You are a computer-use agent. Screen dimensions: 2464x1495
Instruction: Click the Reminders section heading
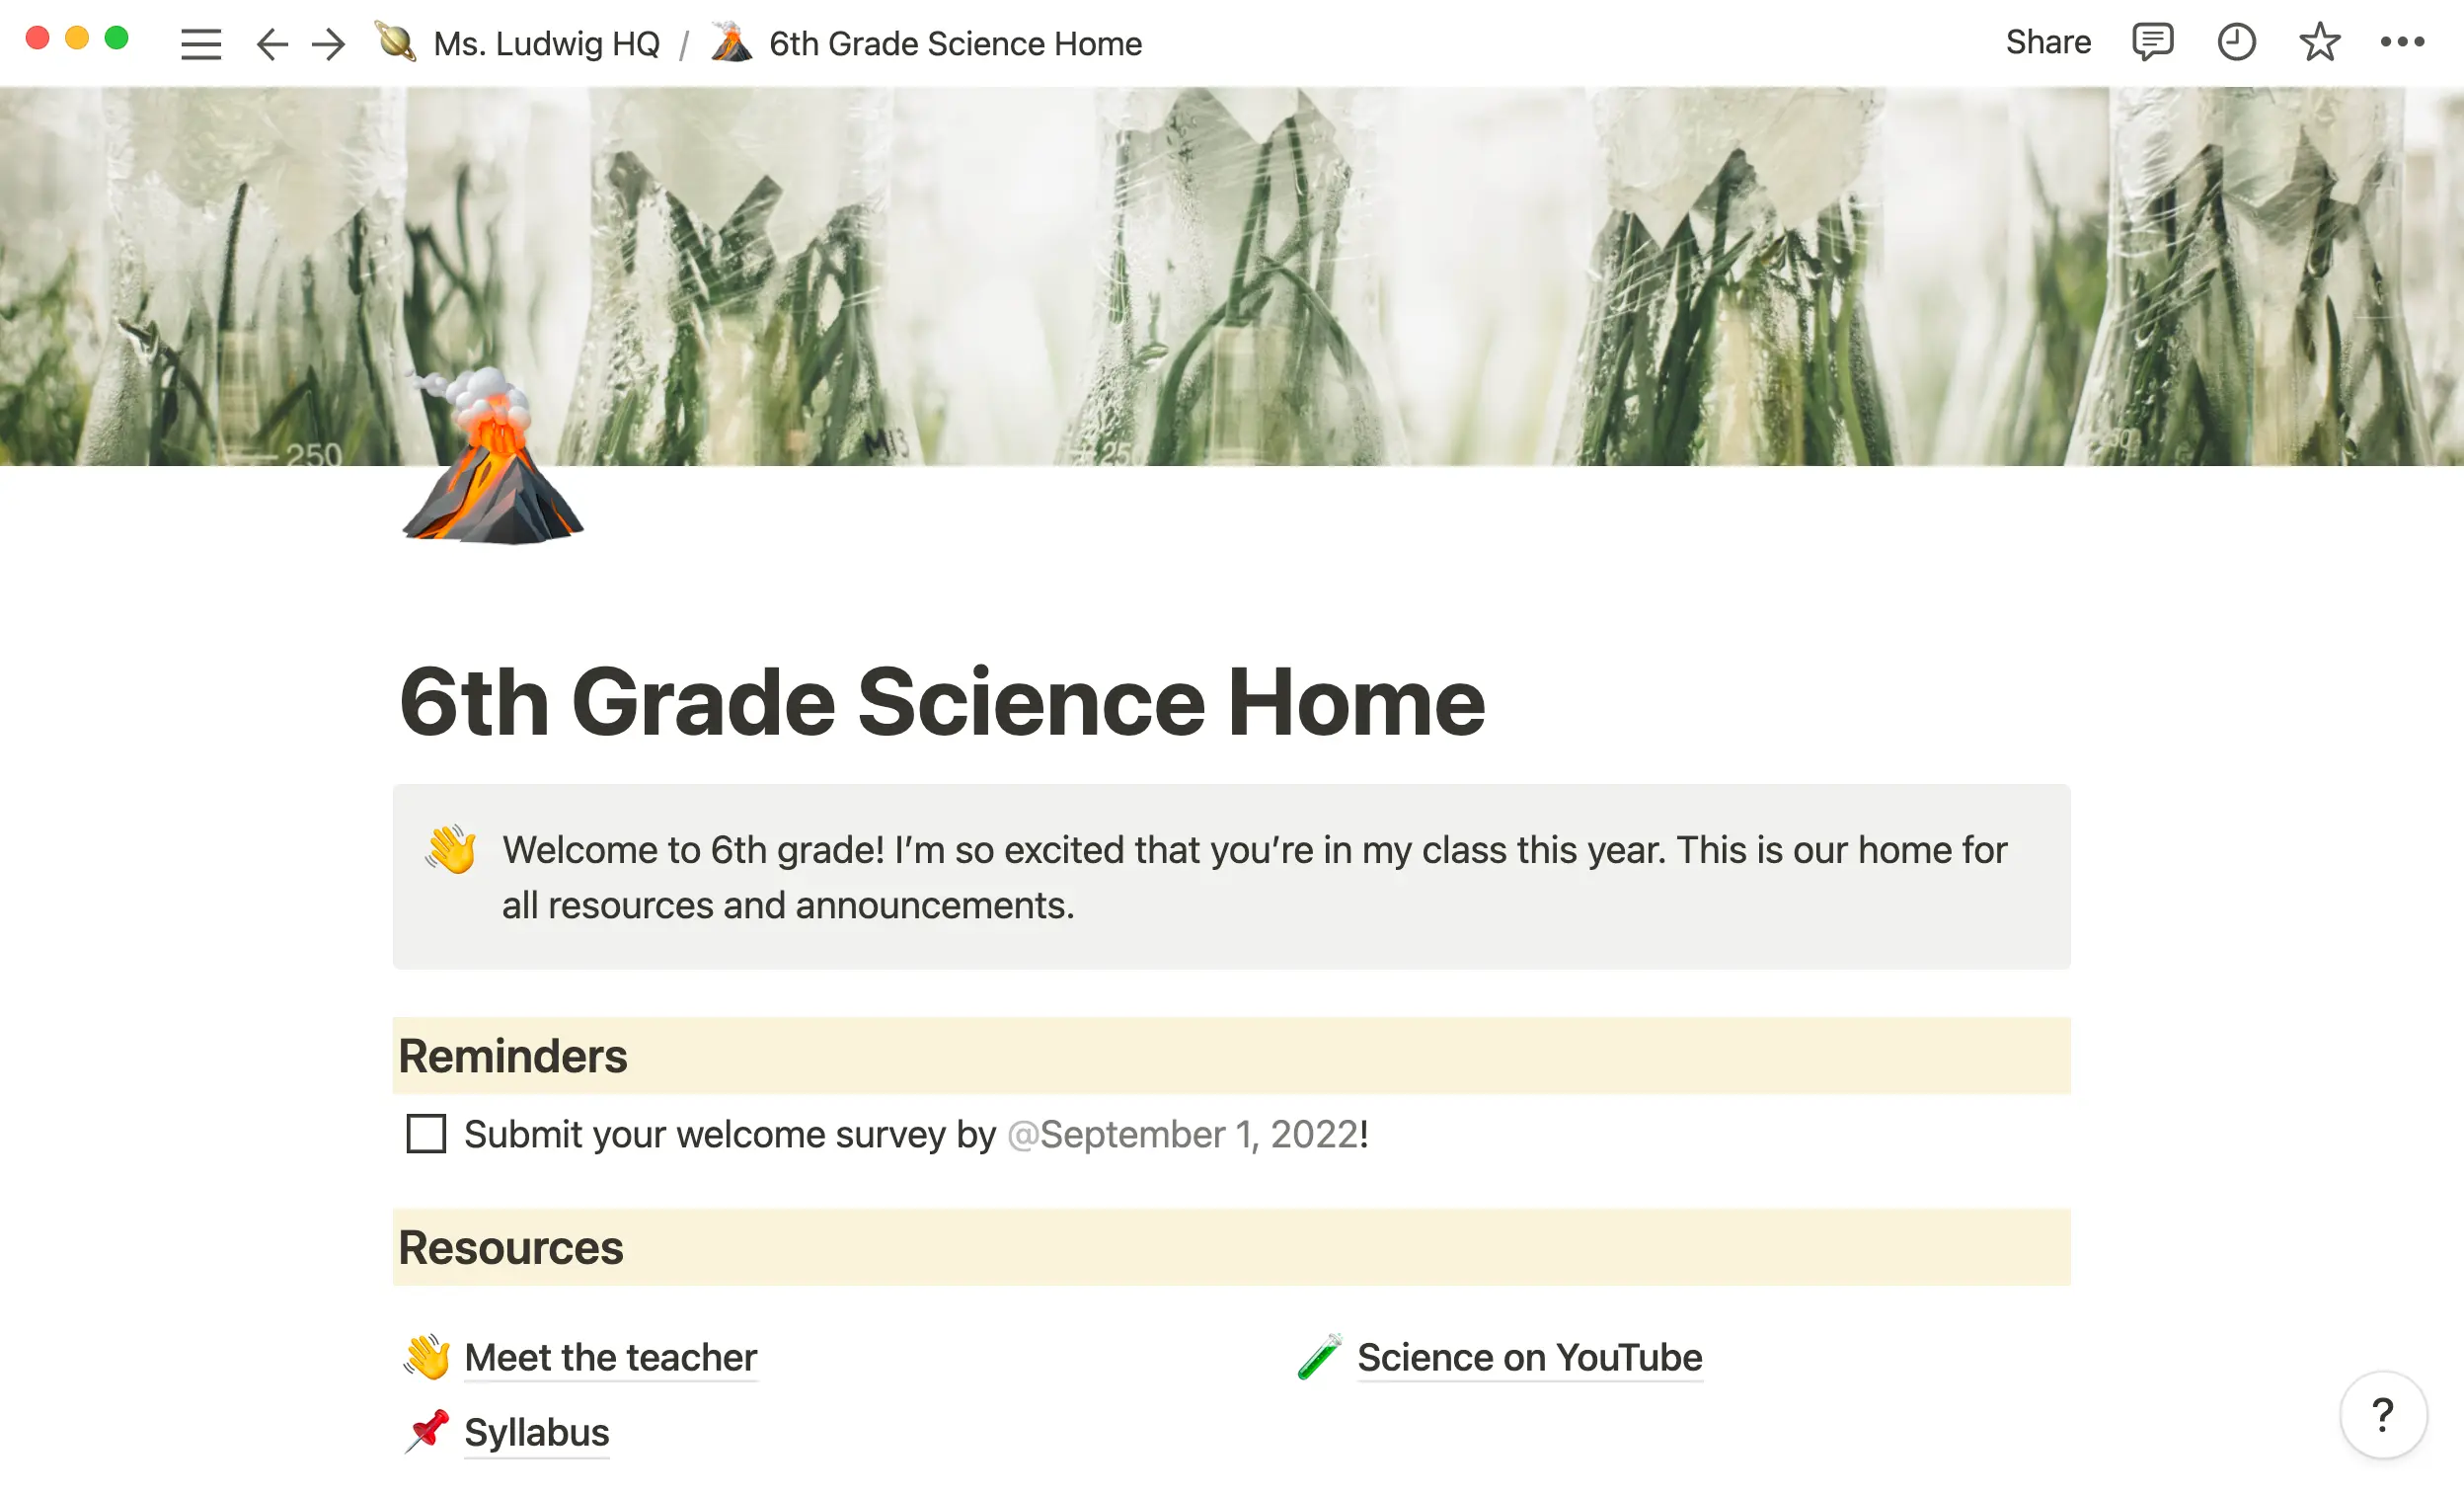(x=512, y=1055)
